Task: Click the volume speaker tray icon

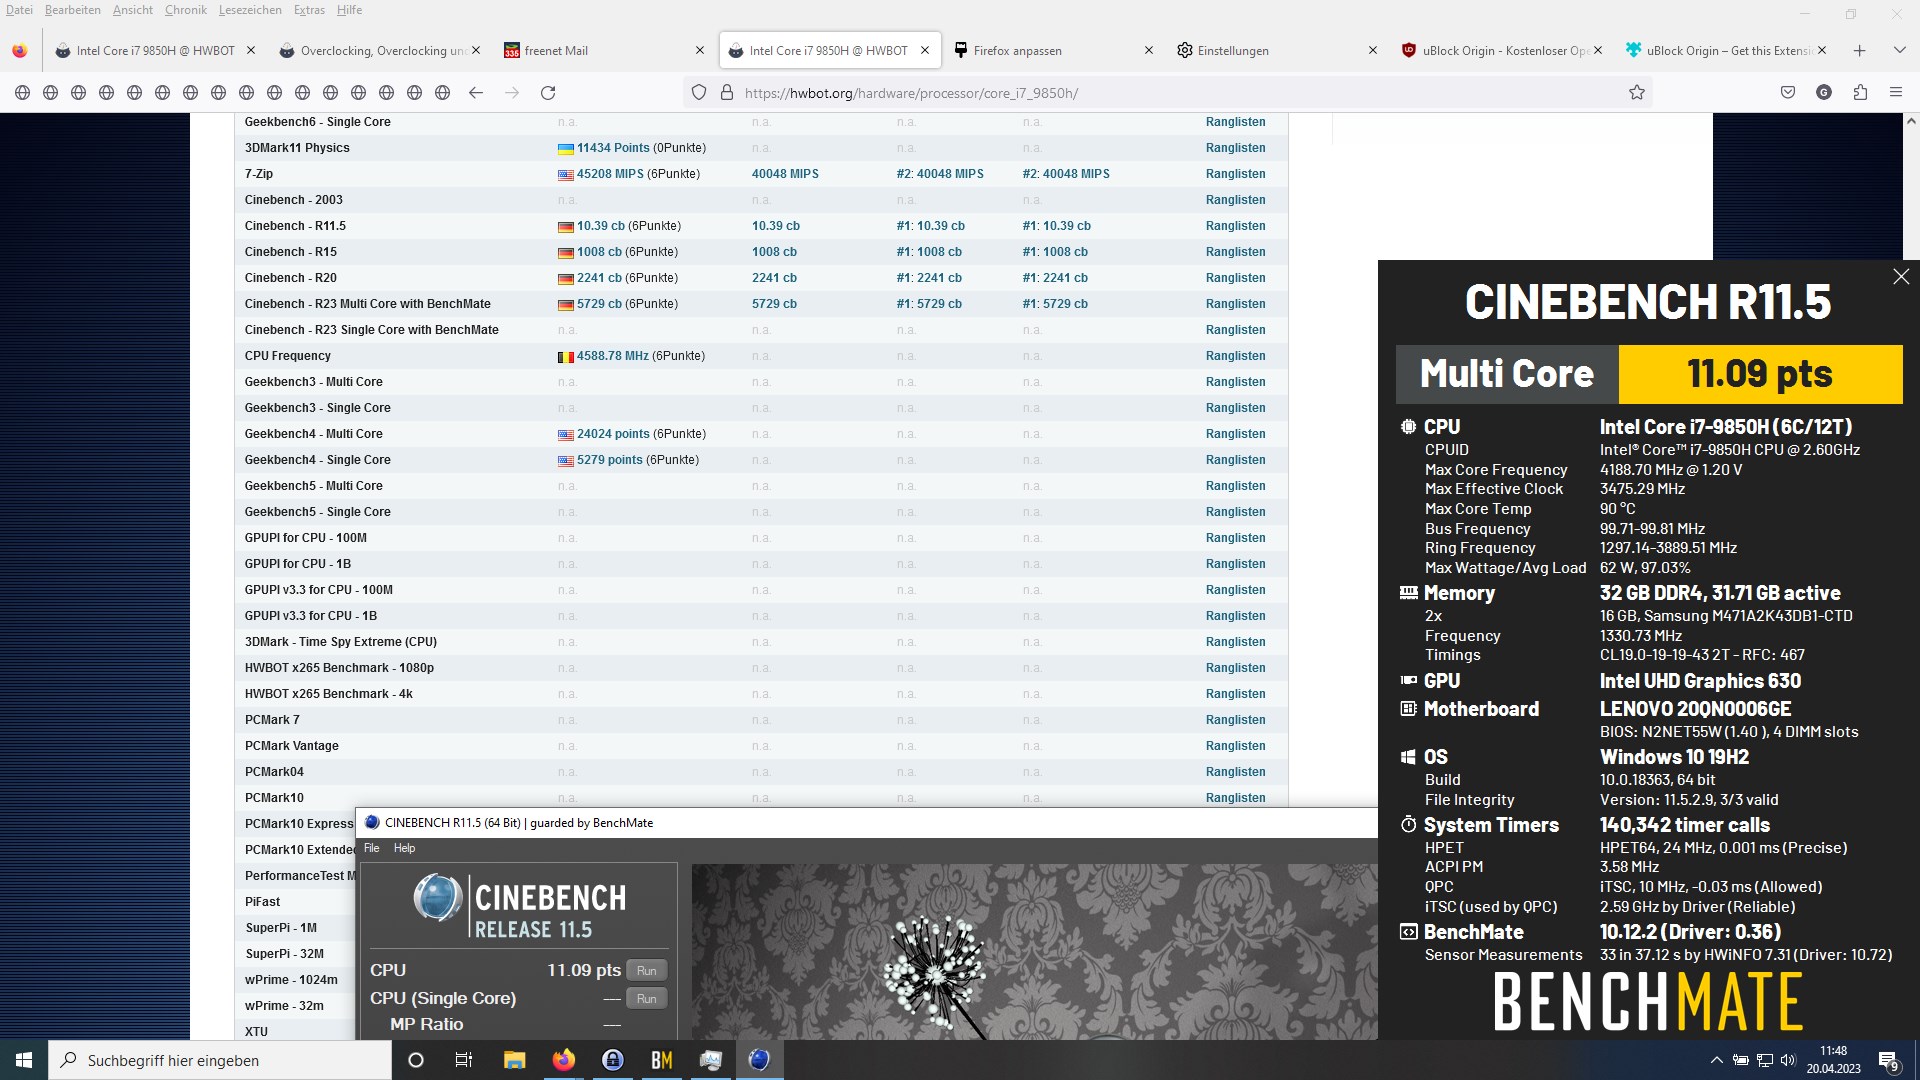Action: [1788, 1060]
